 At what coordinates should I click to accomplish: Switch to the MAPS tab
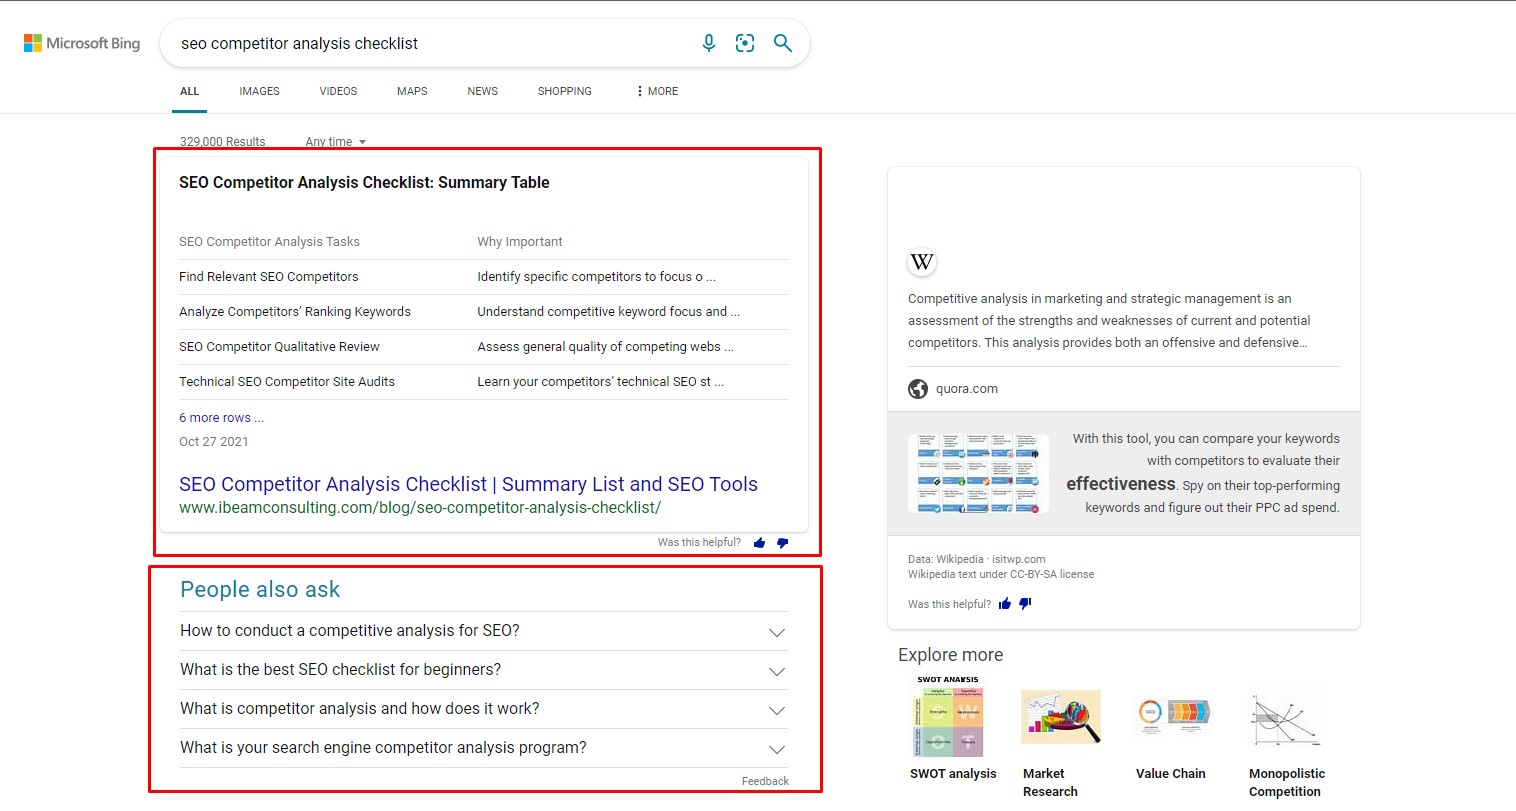[x=412, y=91]
